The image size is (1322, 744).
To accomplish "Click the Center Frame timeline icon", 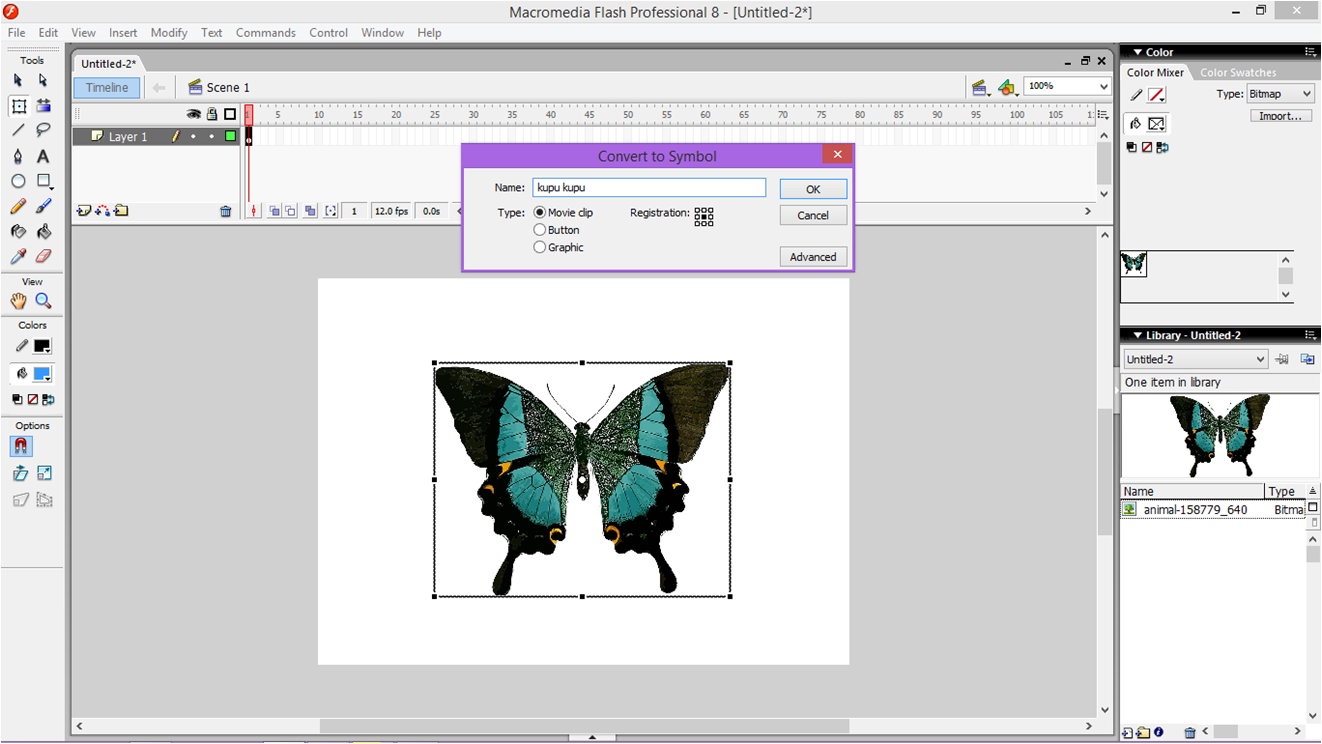I will point(254,211).
